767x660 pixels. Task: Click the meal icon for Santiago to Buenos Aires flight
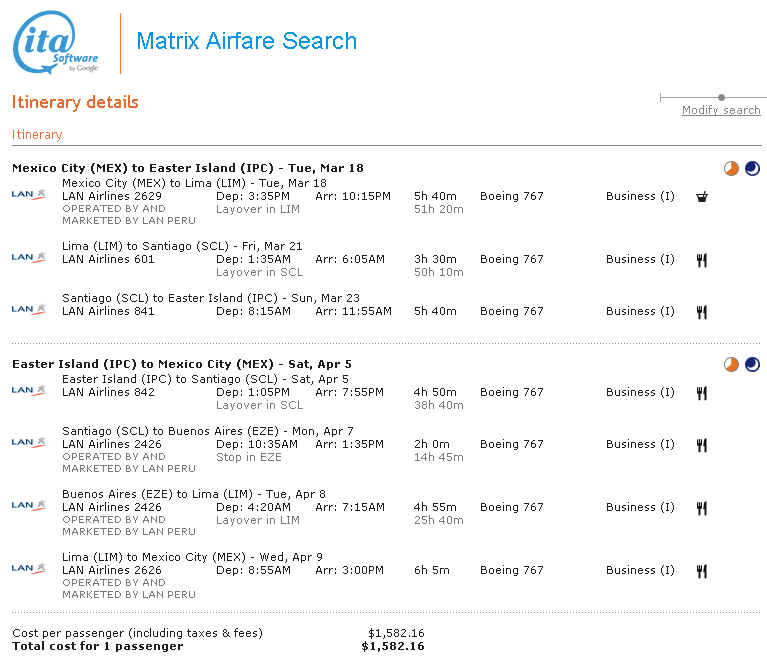click(x=702, y=445)
